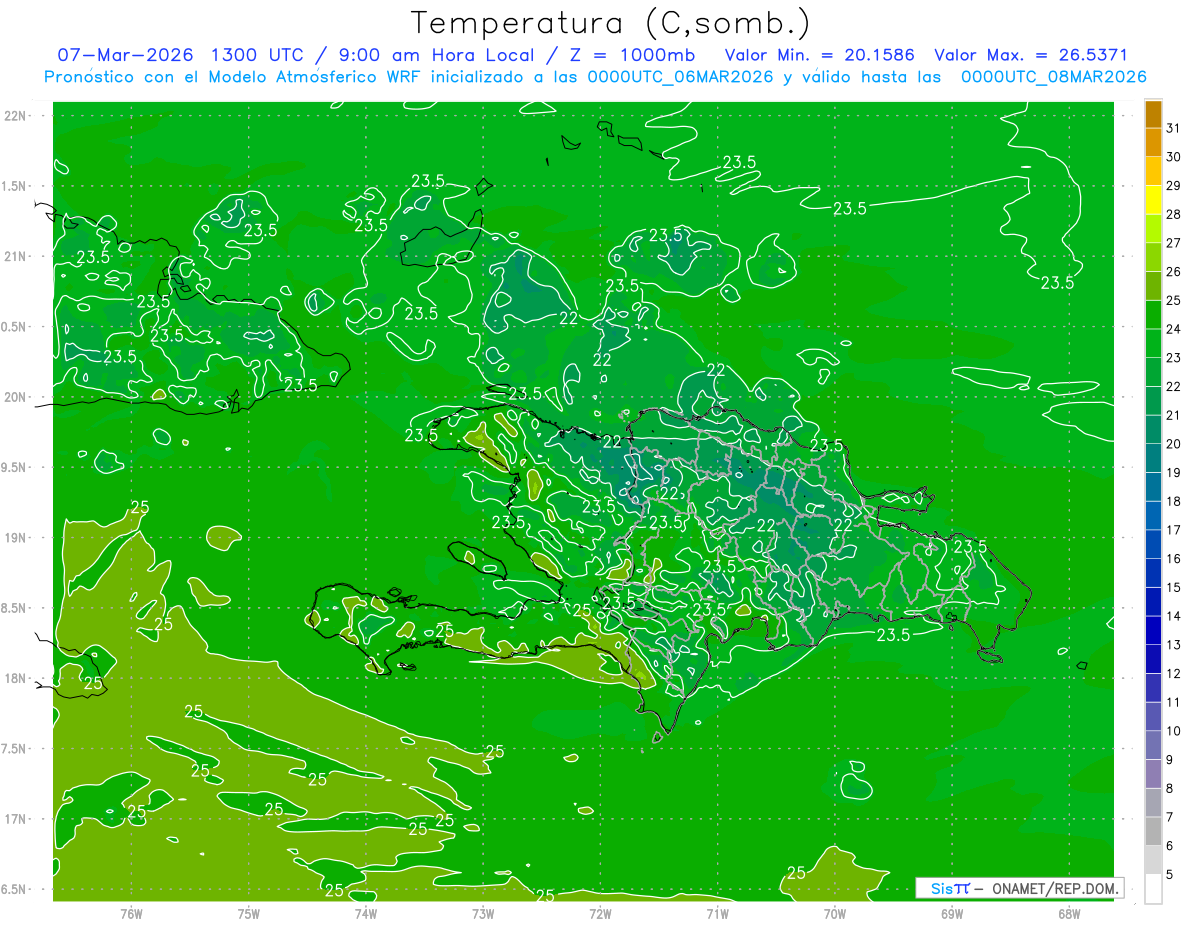
Task: Pick the olive-green swatch between legend values 25 and 26
Action: (1153, 286)
